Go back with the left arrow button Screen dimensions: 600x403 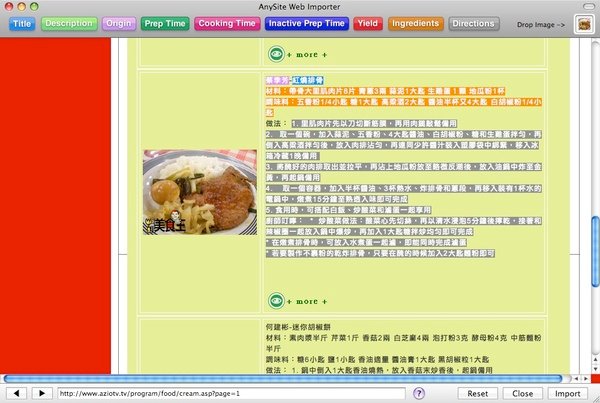(16, 393)
